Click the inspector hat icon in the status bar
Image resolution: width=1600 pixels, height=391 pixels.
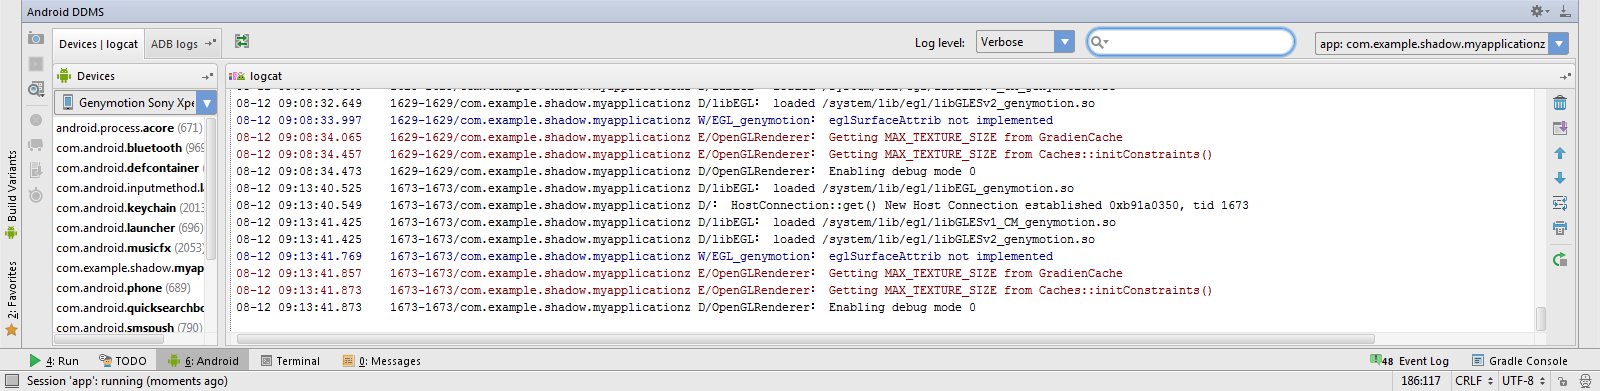pyautogui.click(x=1585, y=381)
